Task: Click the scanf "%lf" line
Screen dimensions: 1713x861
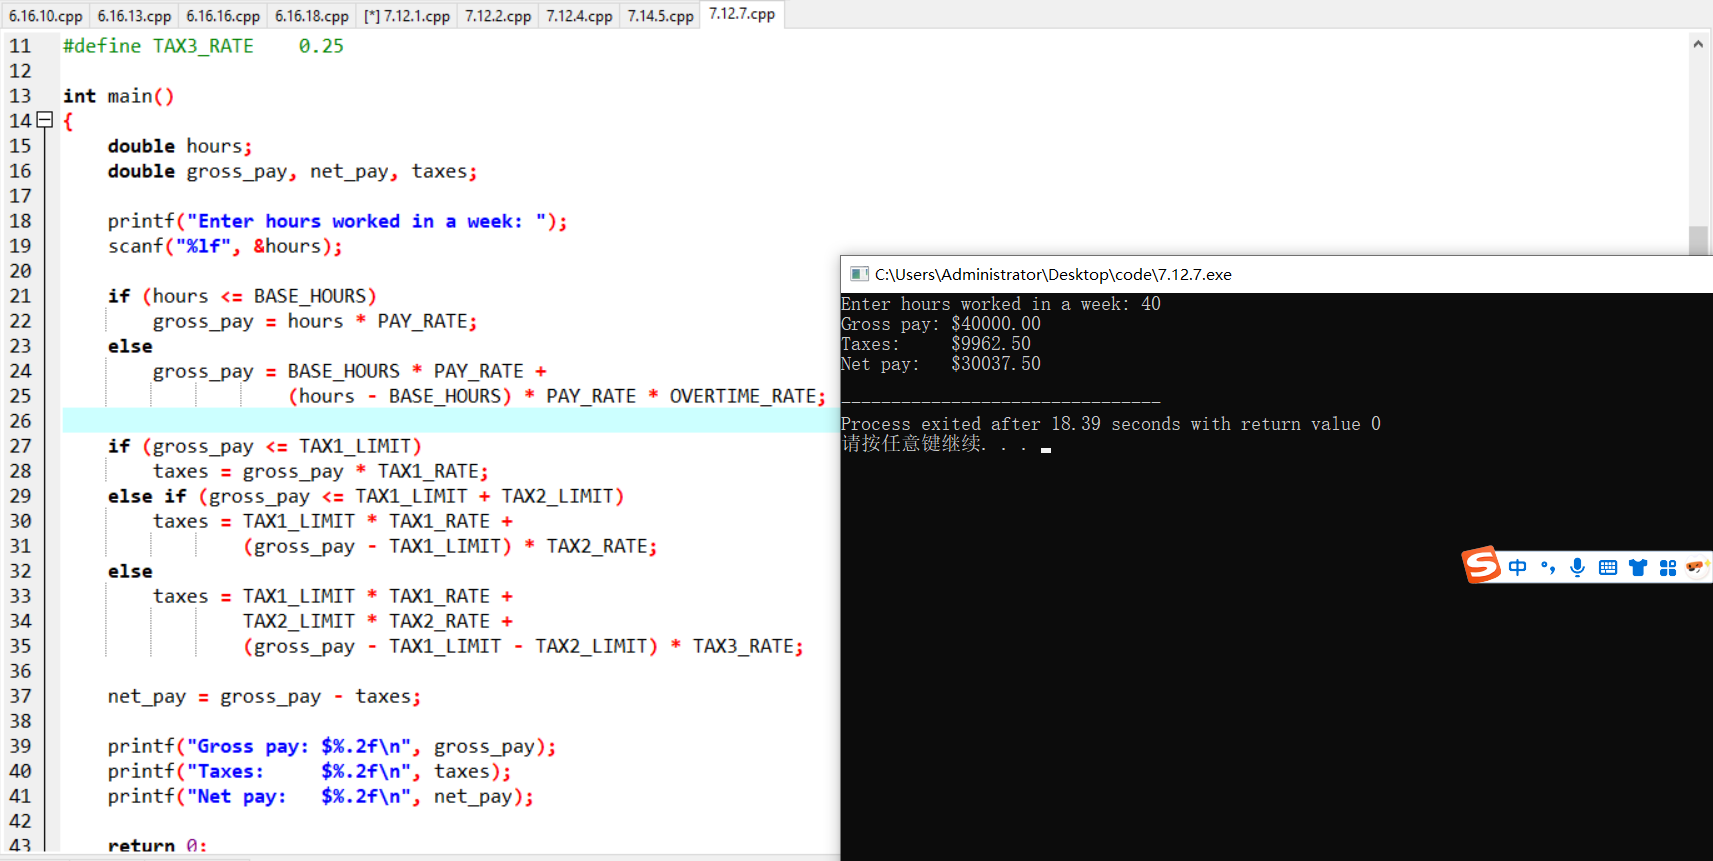Action: [x=225, y=246]
